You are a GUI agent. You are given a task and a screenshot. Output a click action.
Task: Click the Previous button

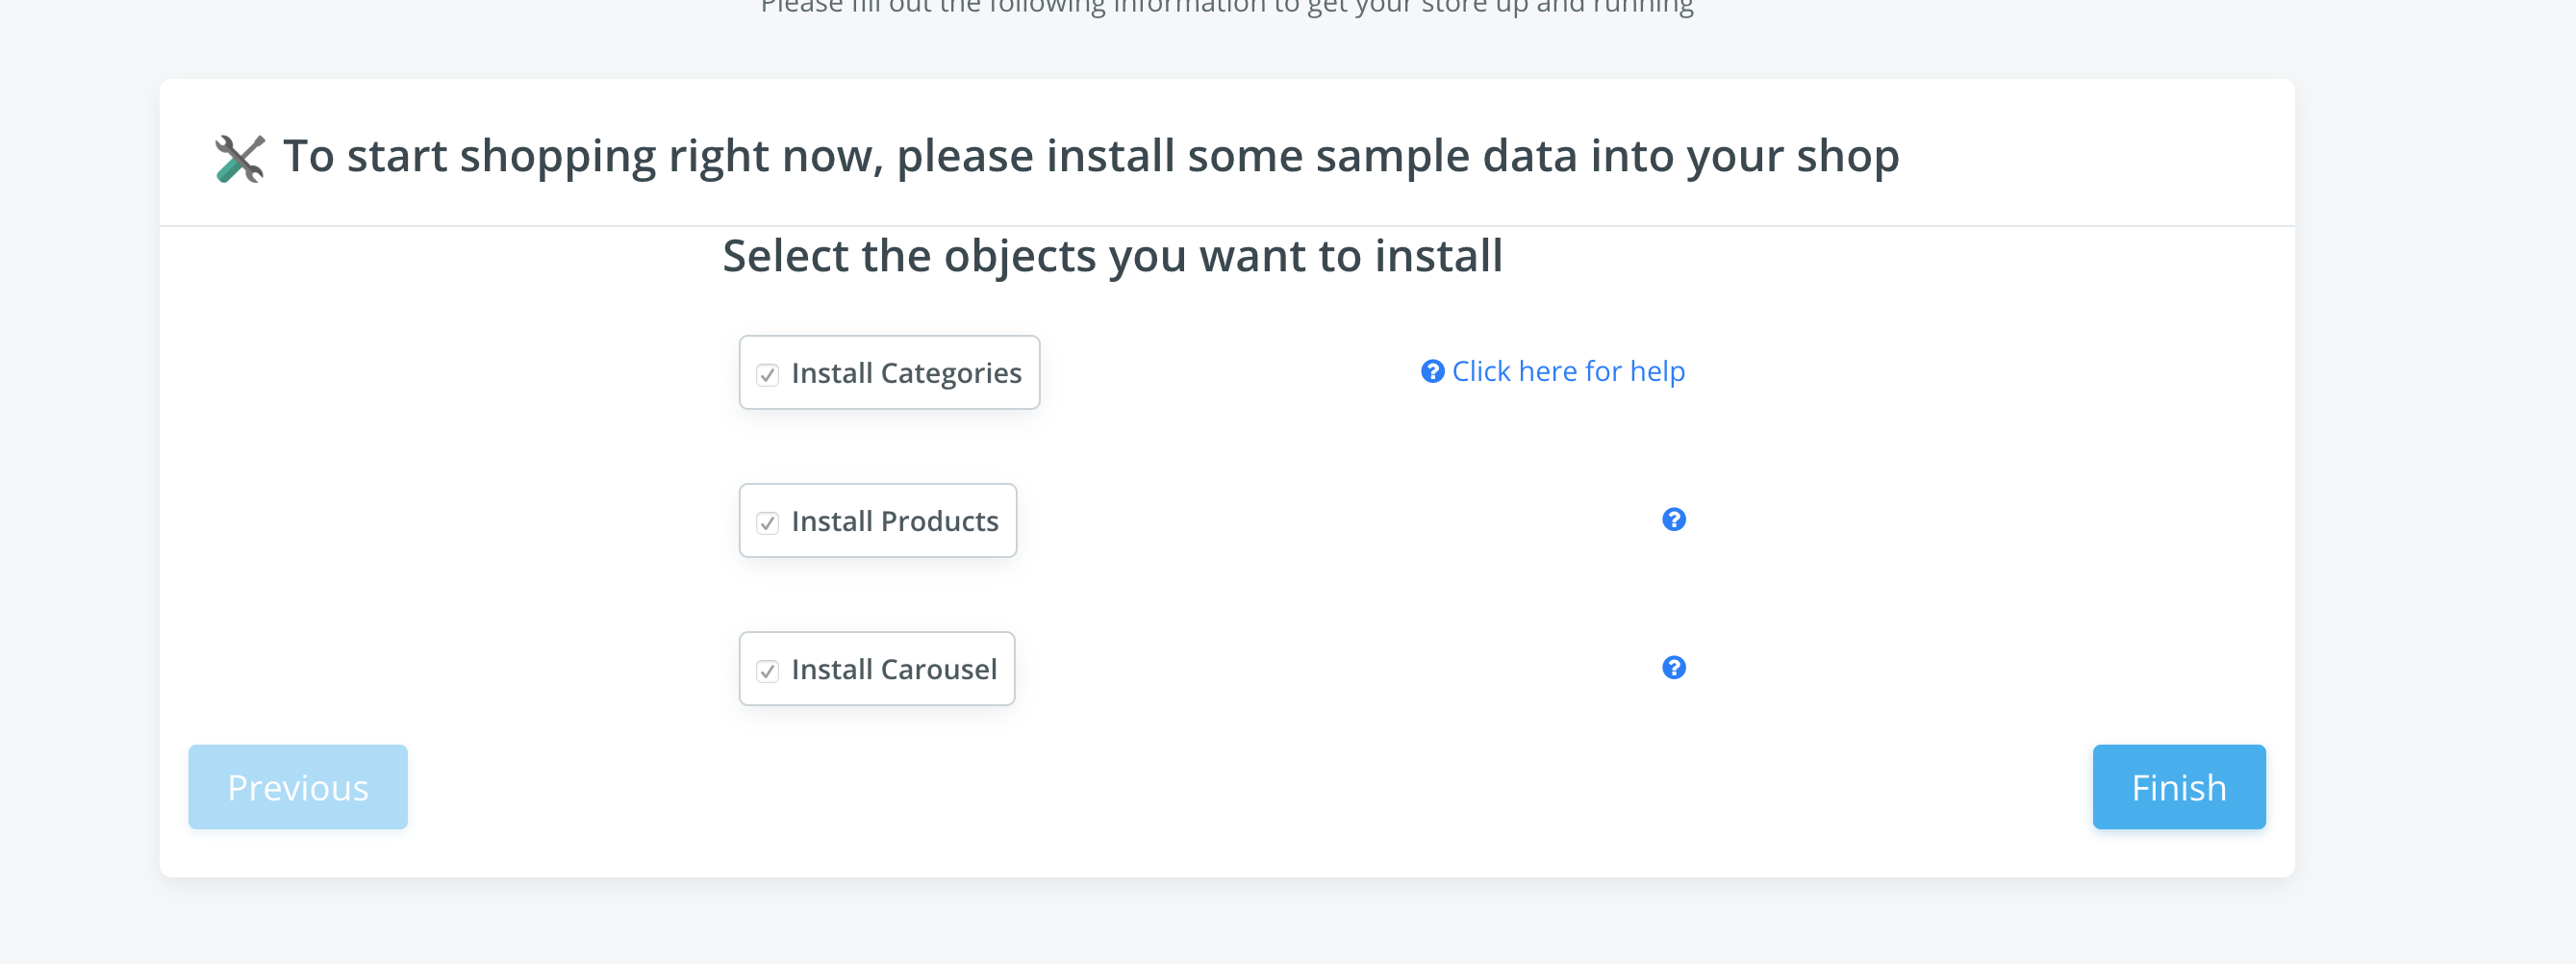click(x=297, y=786)
